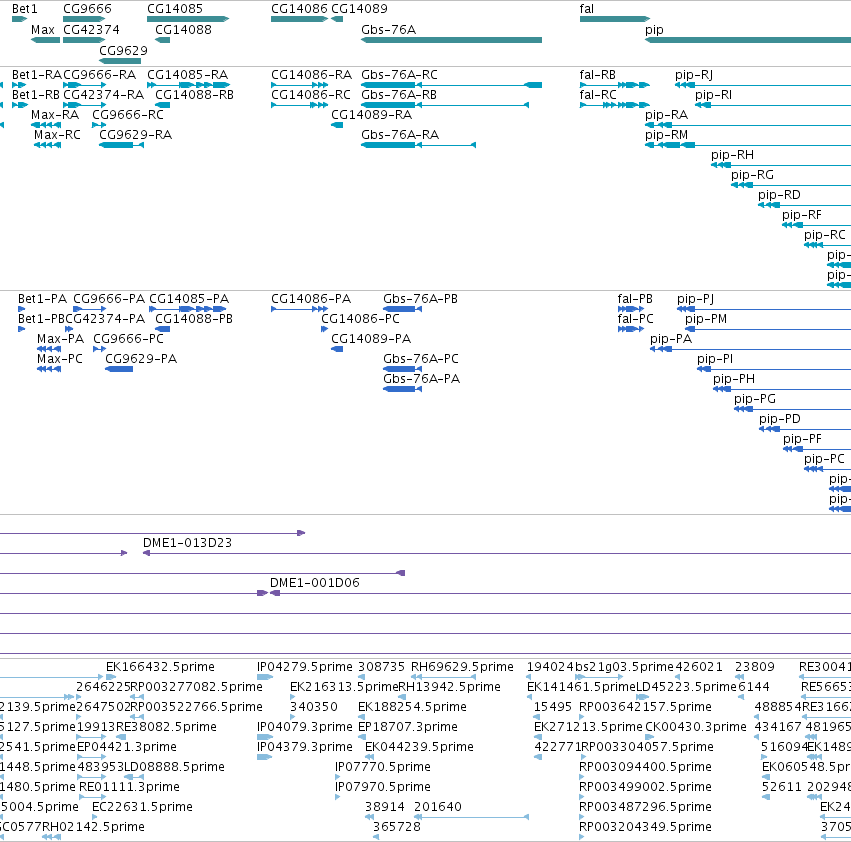Click the CG9629 gene label

tap(123, 50)
